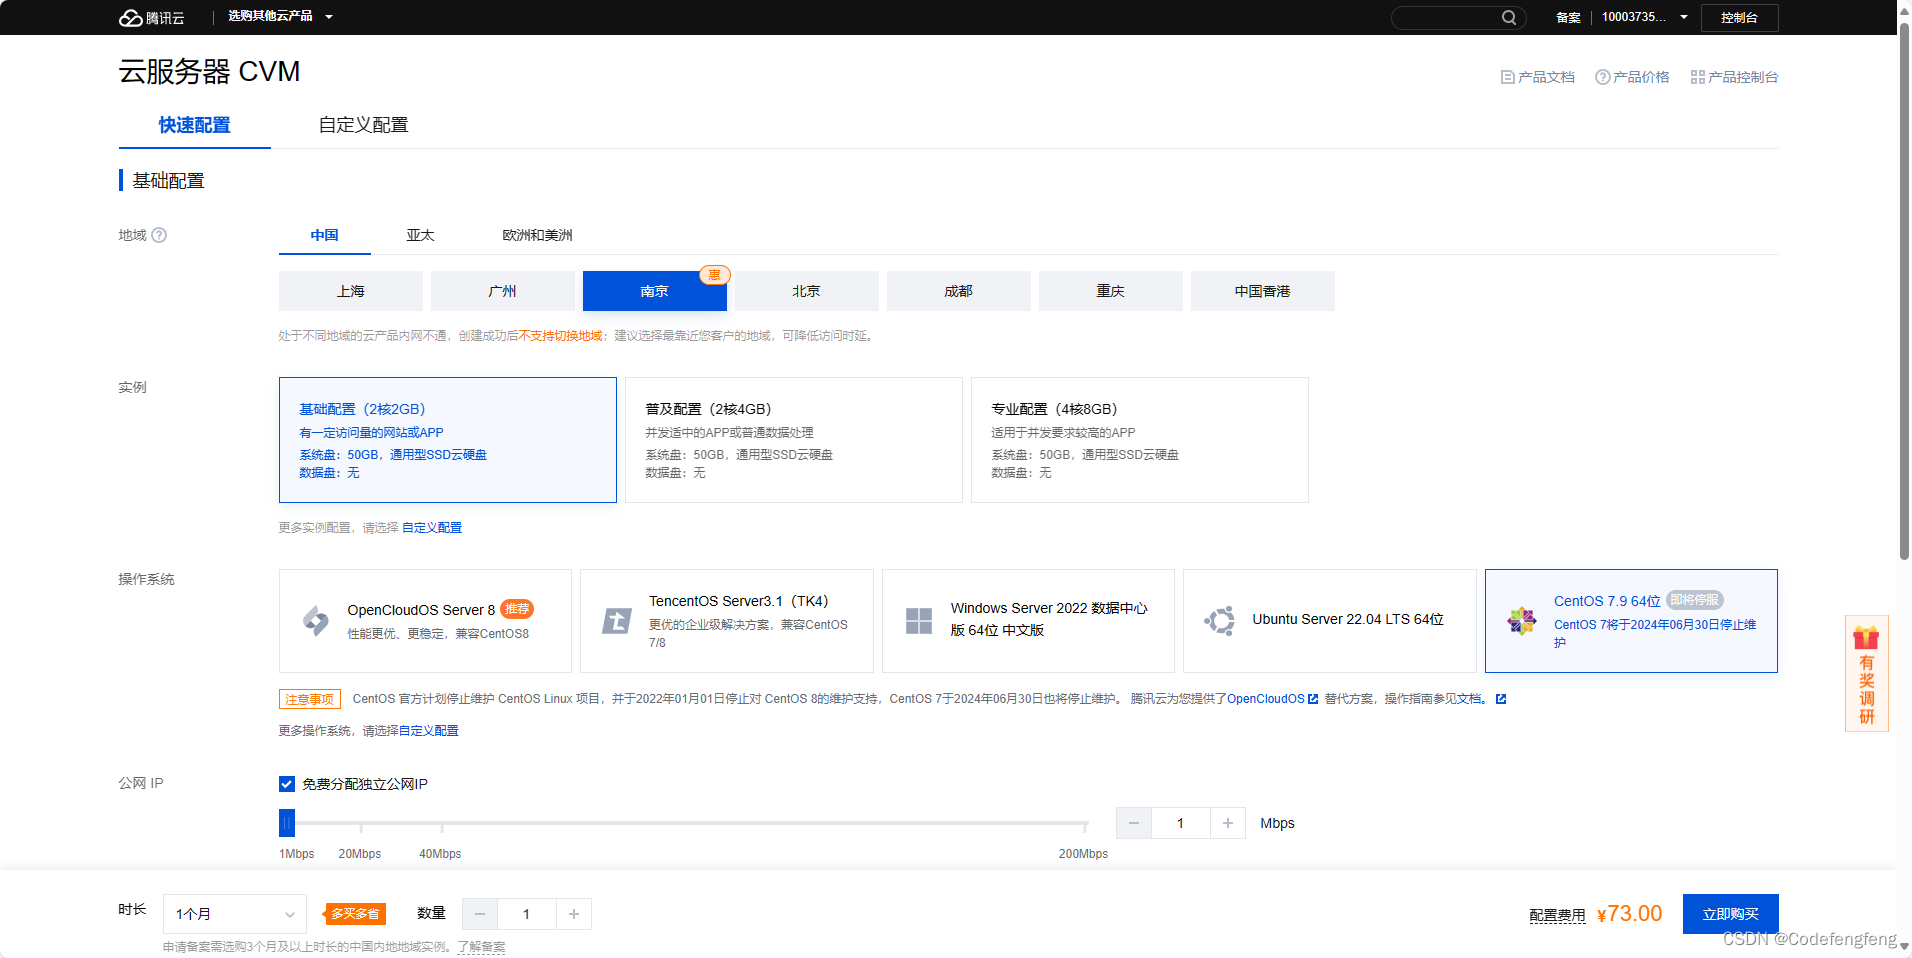The height and width of the screenshot is (958, 1912).
Task: Click the header search box
Action: click(1458, 17)
